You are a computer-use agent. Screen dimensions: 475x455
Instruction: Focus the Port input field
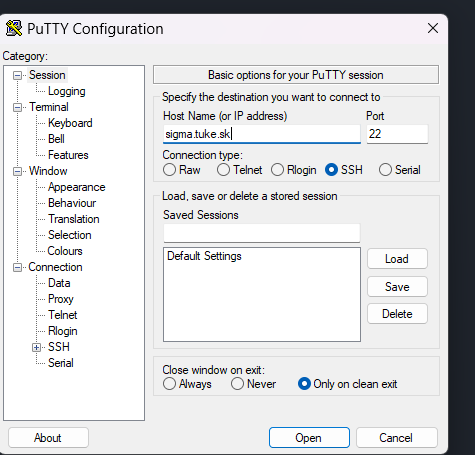pyautogui.click(x=397, y=134)
